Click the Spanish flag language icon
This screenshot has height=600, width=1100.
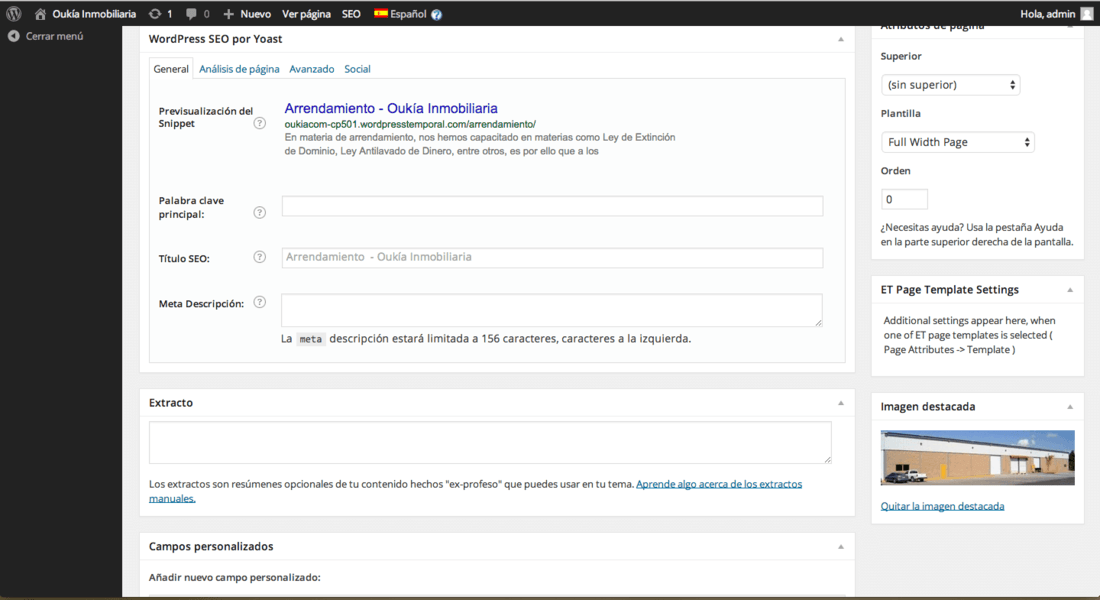click(x=381, y=13)
